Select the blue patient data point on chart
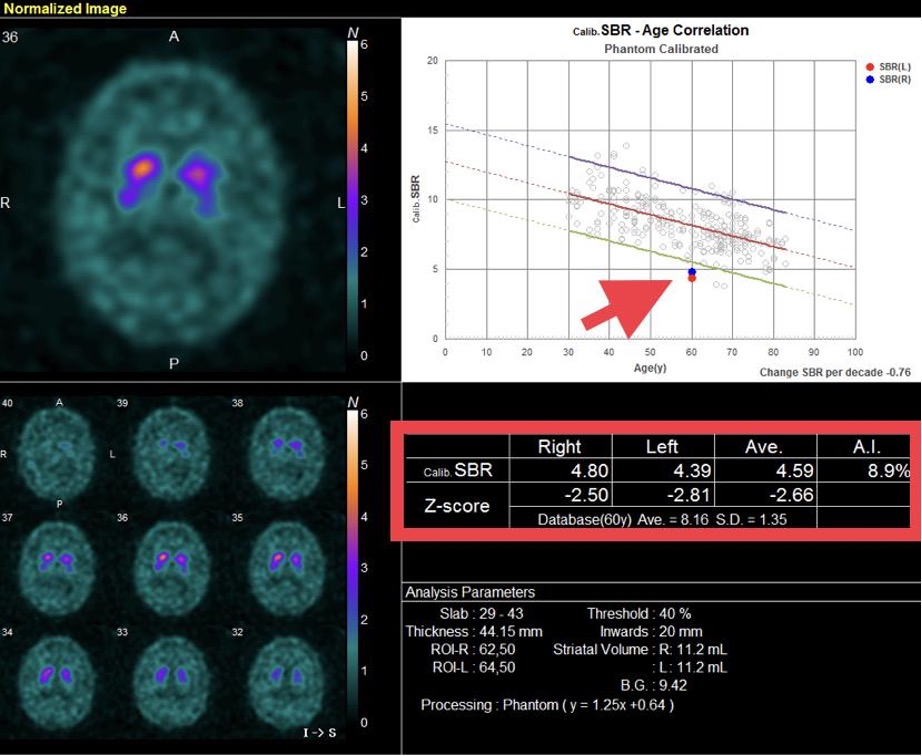Viewport: 922px width, 756px height. point(692,271)
